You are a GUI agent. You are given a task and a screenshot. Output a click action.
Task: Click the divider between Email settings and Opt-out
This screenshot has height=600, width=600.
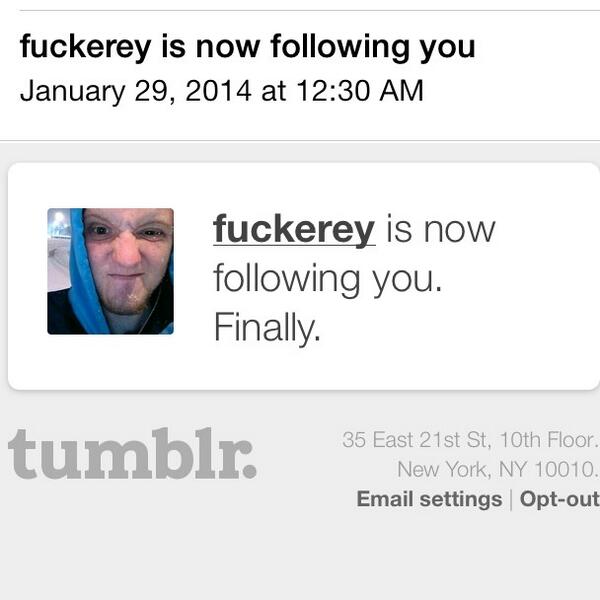(x=511, y=500)
